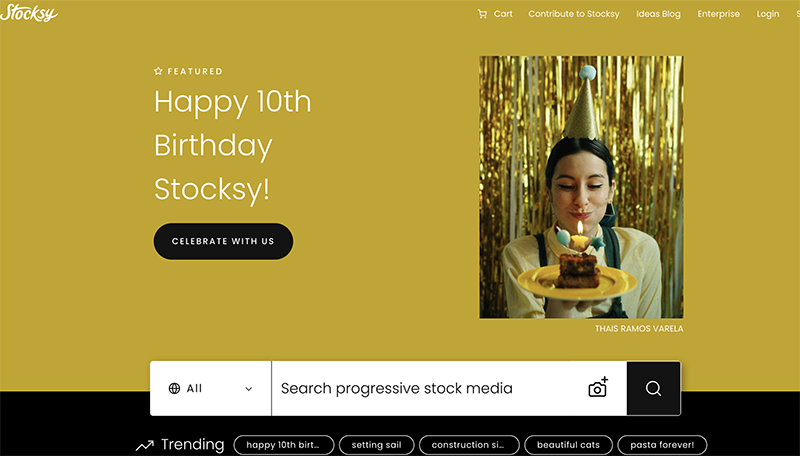
Task: Open the Enterprise menu item
Action: point(718,14)
